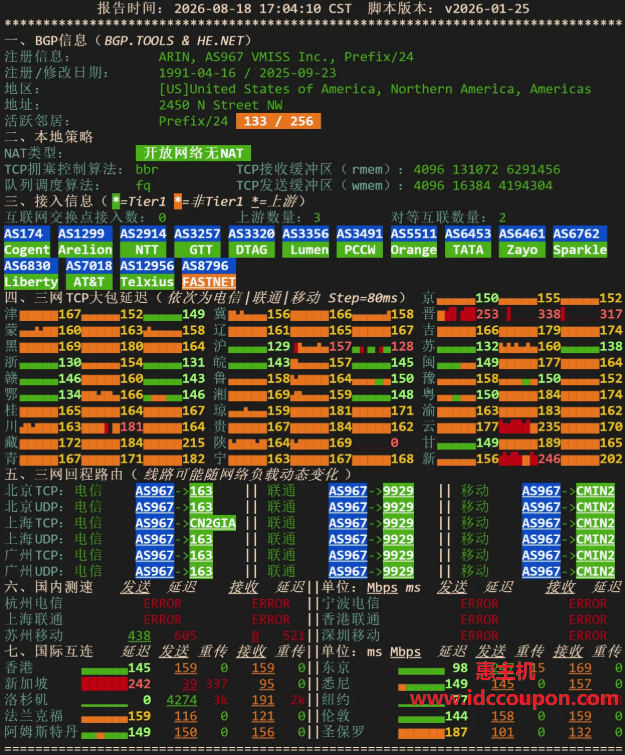Image resolution: width=625 pixels, height=755 pixels.
Task: Click the red latency value 338
Action: coord(549,314)
